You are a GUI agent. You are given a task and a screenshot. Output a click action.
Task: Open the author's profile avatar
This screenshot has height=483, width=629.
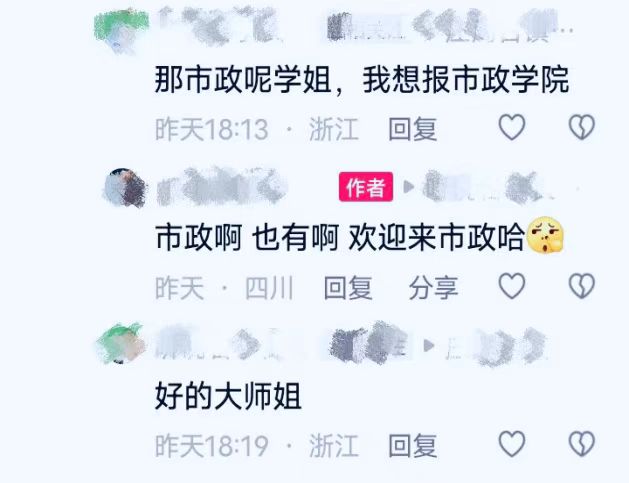[x=125, y=188]
